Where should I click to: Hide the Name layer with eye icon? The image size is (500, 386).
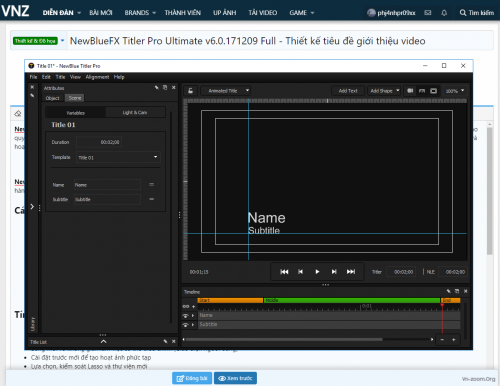[x=185, y=315]
